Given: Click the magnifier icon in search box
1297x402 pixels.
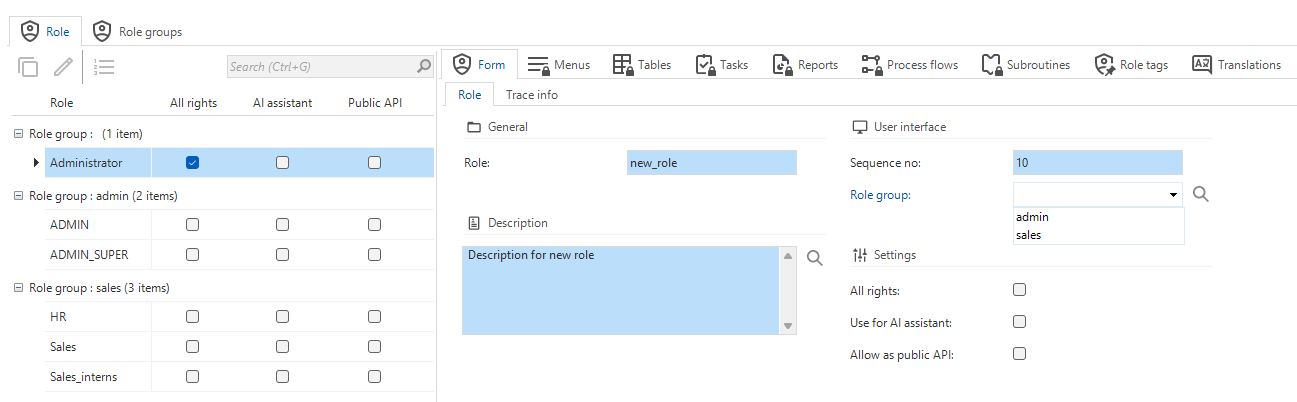Looking at the screenshot, I should click(x=424, y=67).
